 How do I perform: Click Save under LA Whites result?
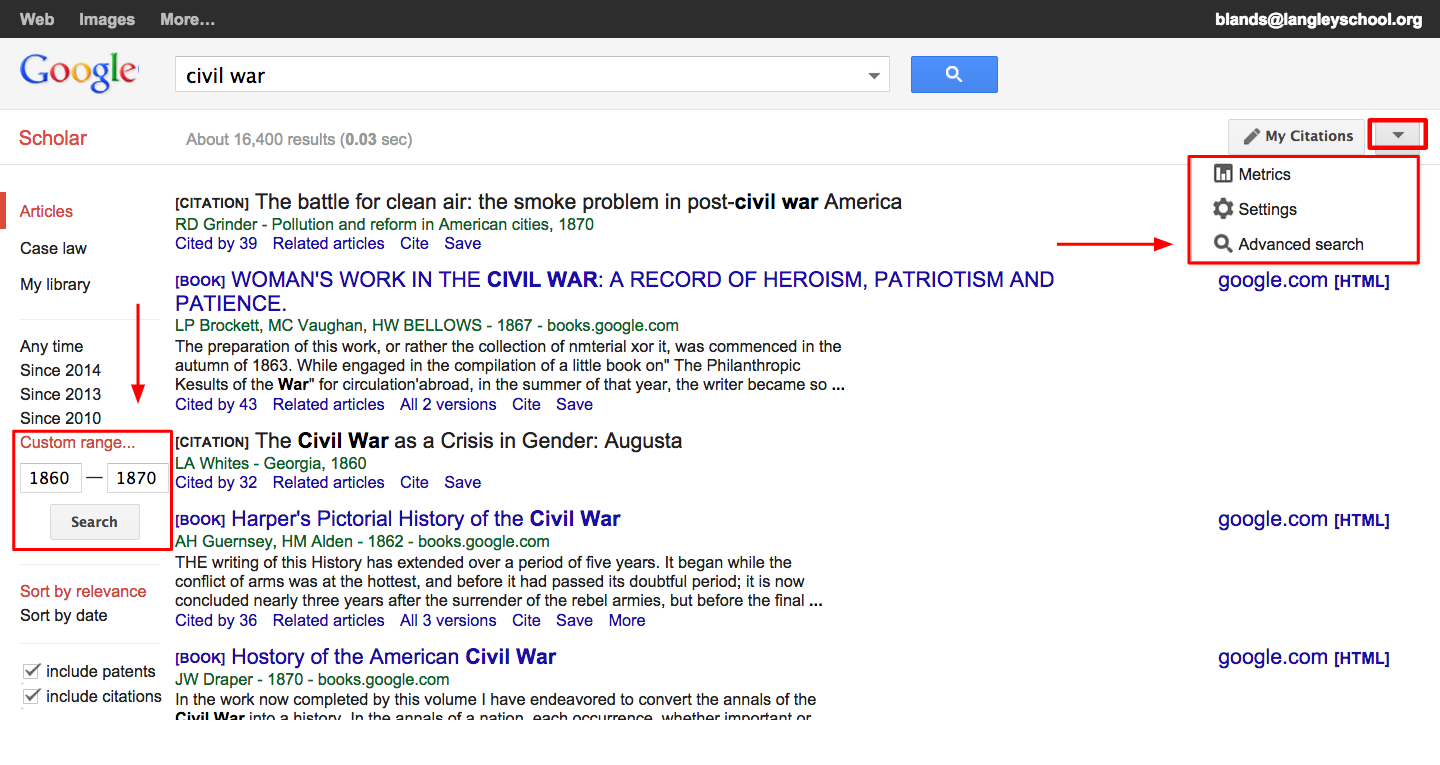click(462, 482)
